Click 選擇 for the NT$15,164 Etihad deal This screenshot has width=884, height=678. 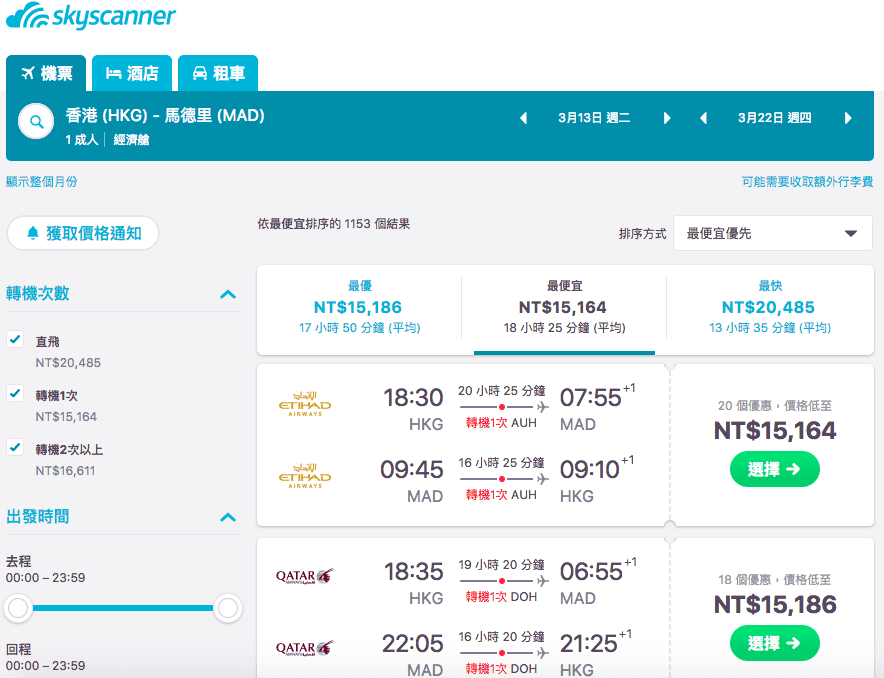(775, 469)
